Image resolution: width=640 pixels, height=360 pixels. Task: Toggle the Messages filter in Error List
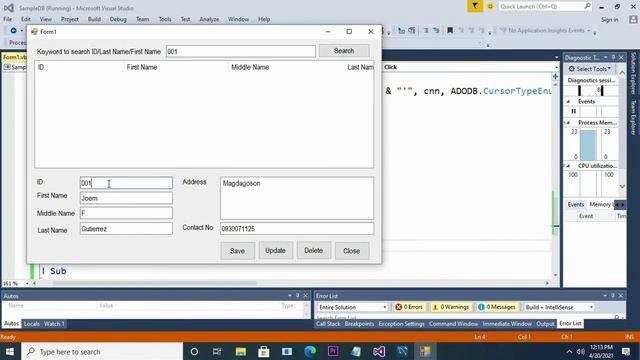[497, 307]
